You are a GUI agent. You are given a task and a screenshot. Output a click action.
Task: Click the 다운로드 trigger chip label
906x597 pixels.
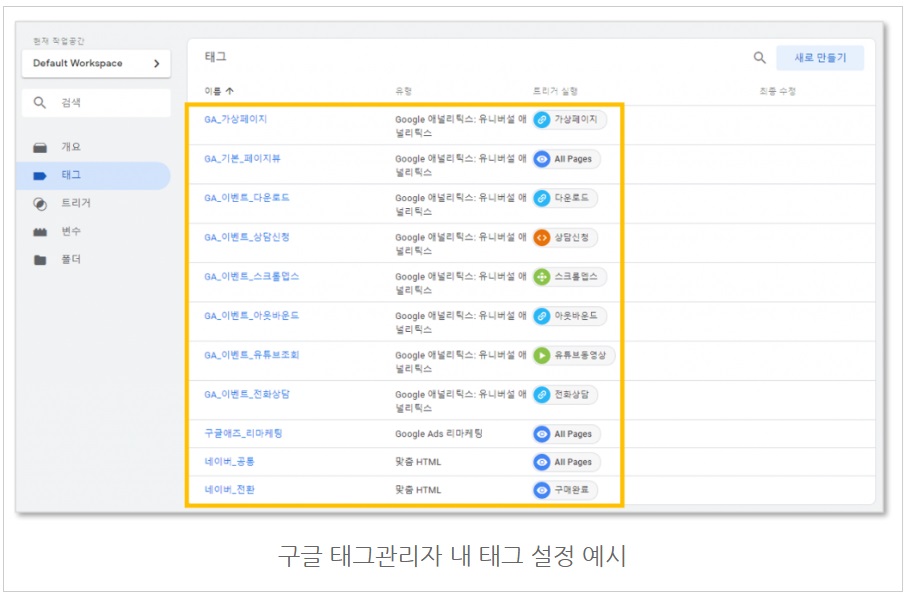pyautogui.click(x=571, y=198)
